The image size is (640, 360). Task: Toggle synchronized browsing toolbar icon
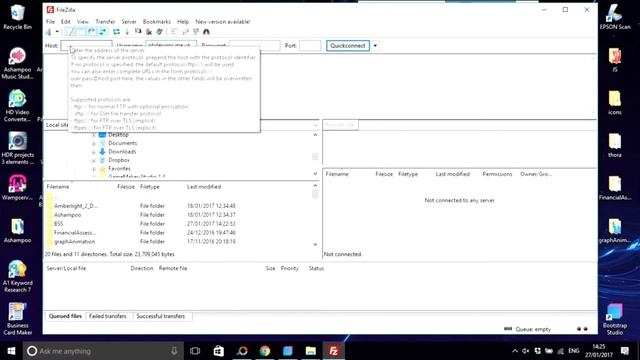196,32
